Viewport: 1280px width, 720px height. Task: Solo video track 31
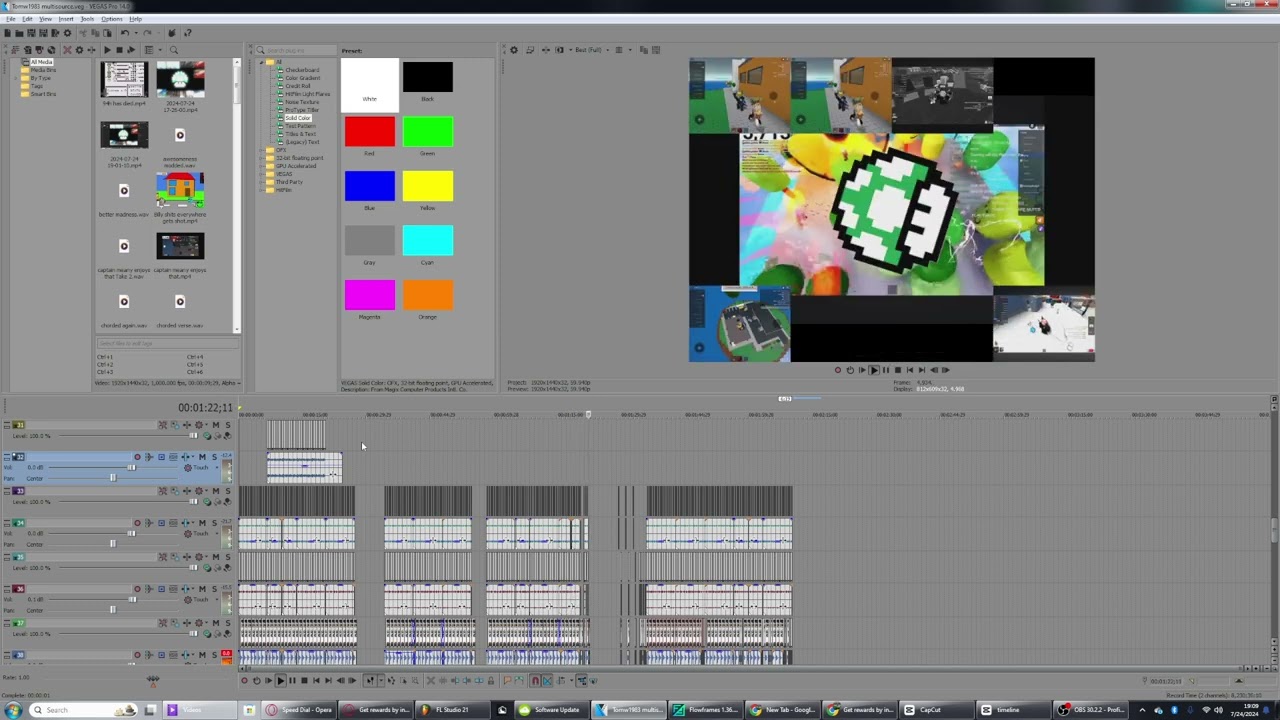point(227,425)
